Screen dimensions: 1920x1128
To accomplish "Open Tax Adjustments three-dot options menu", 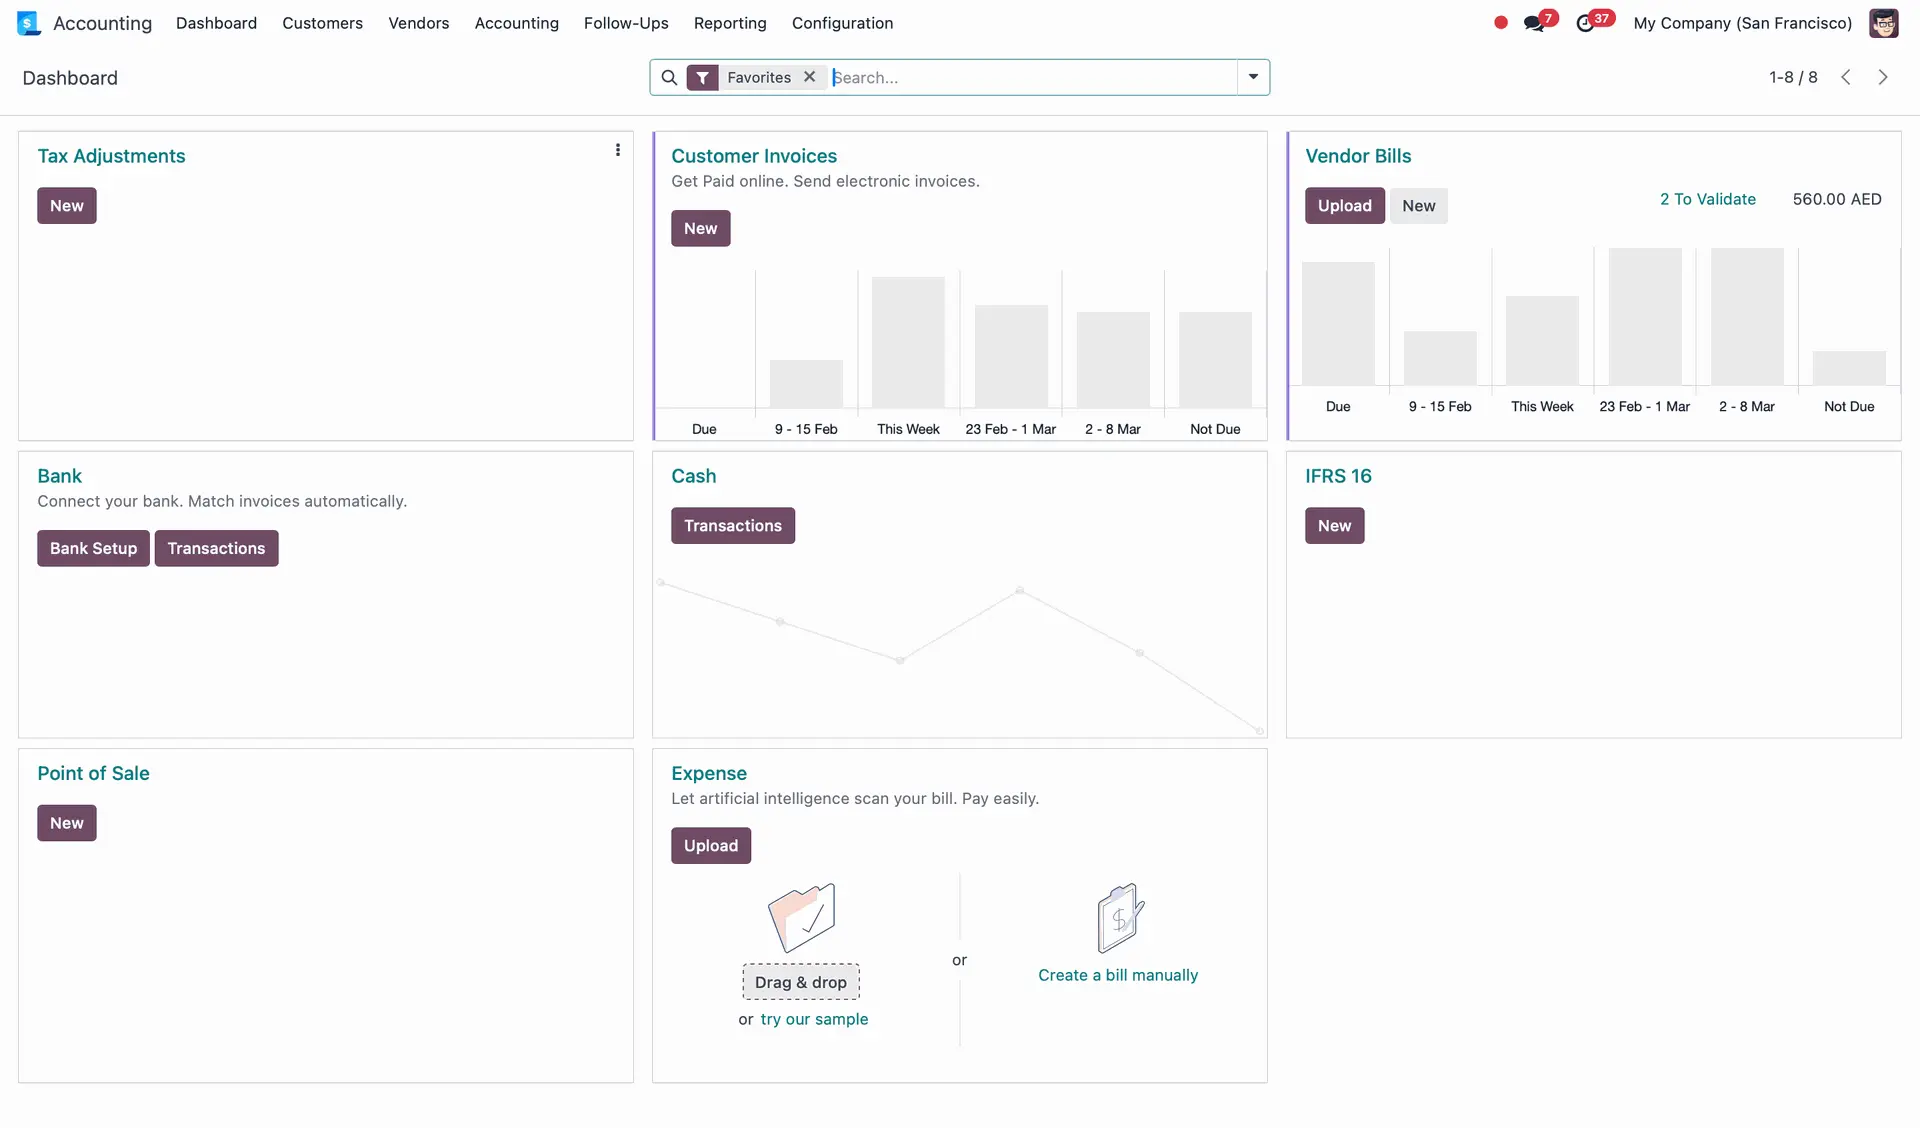I will coord(618,150).
